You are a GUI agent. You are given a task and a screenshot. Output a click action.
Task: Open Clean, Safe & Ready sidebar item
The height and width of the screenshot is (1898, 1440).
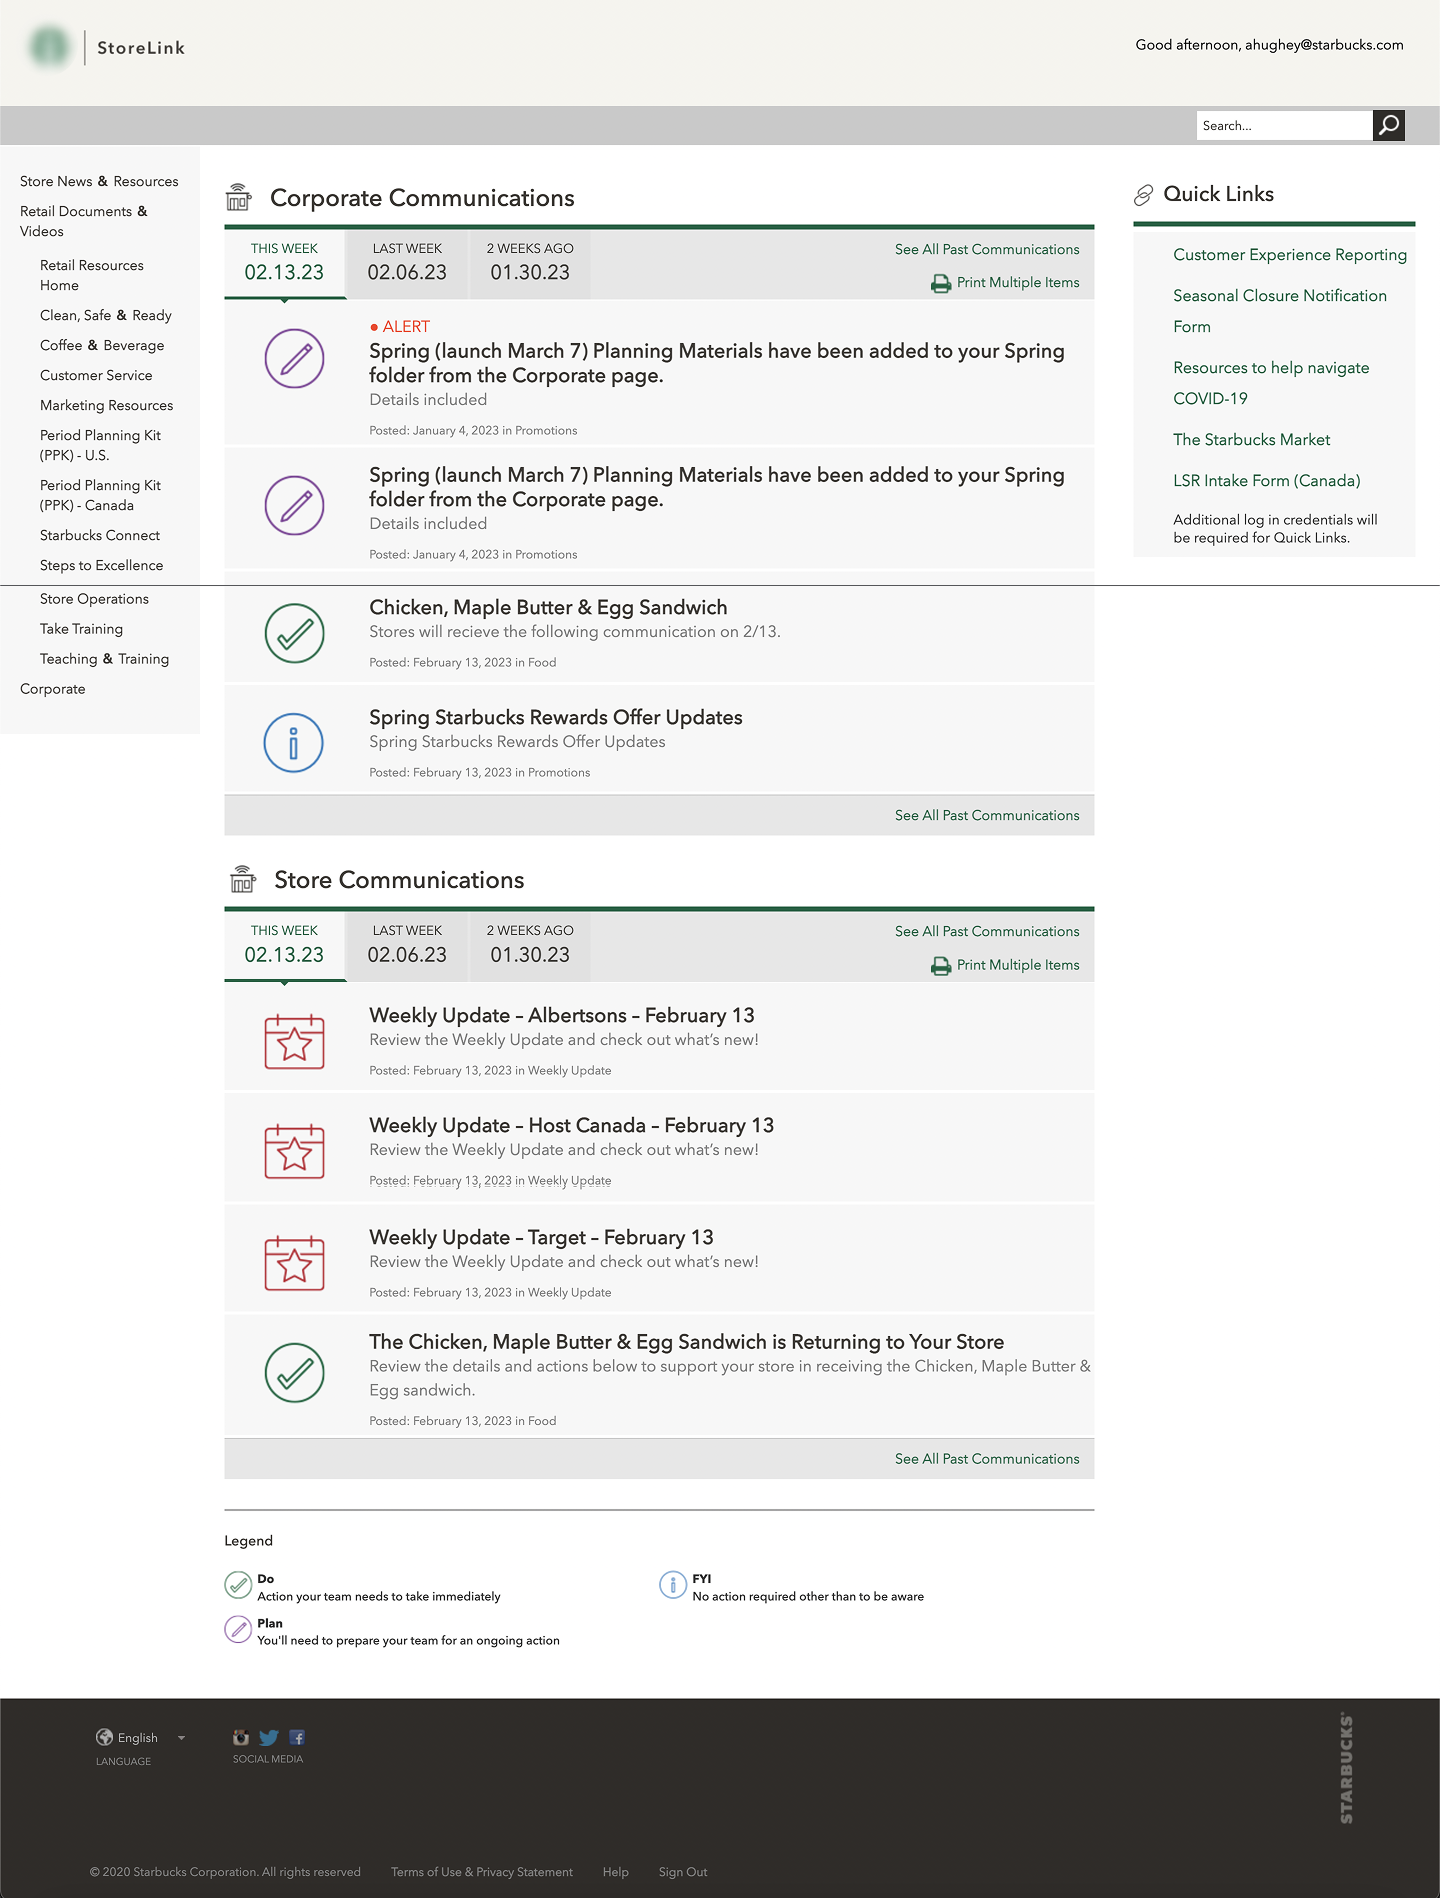pyautogui.click(x=106, y=315)
